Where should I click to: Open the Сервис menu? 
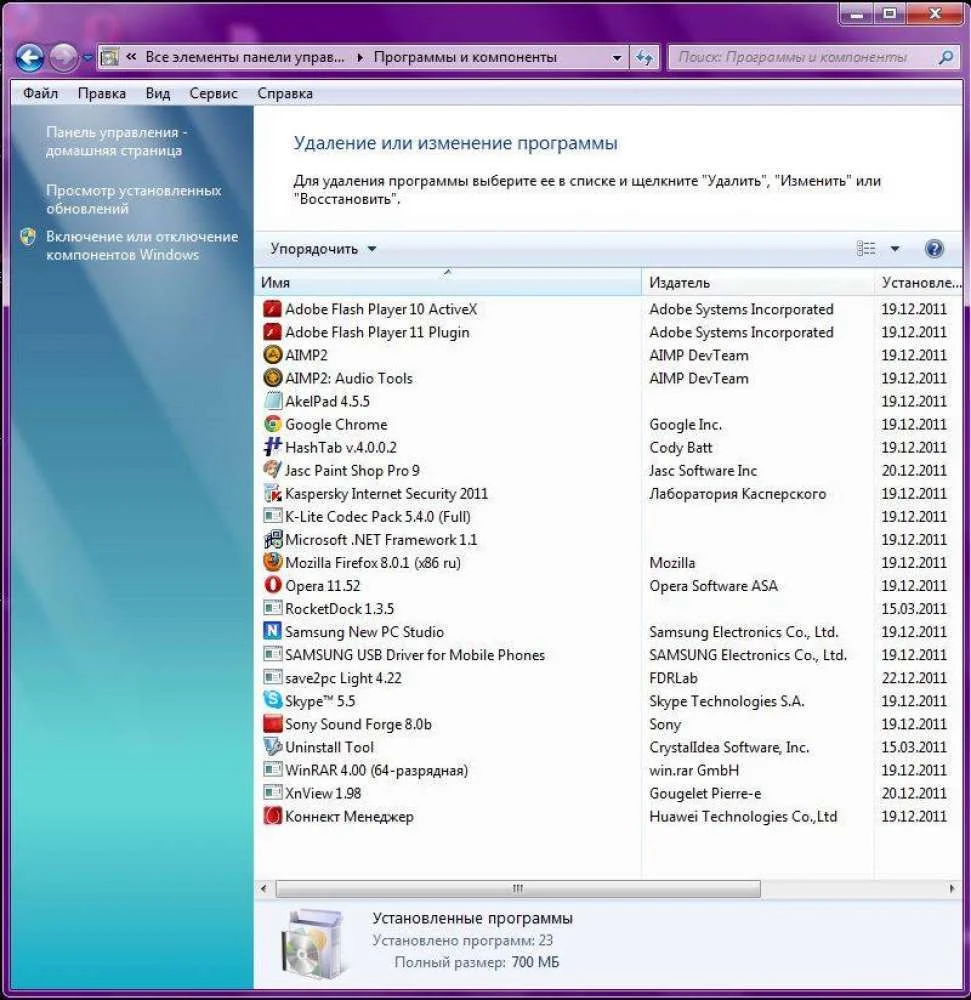(214, 93)
